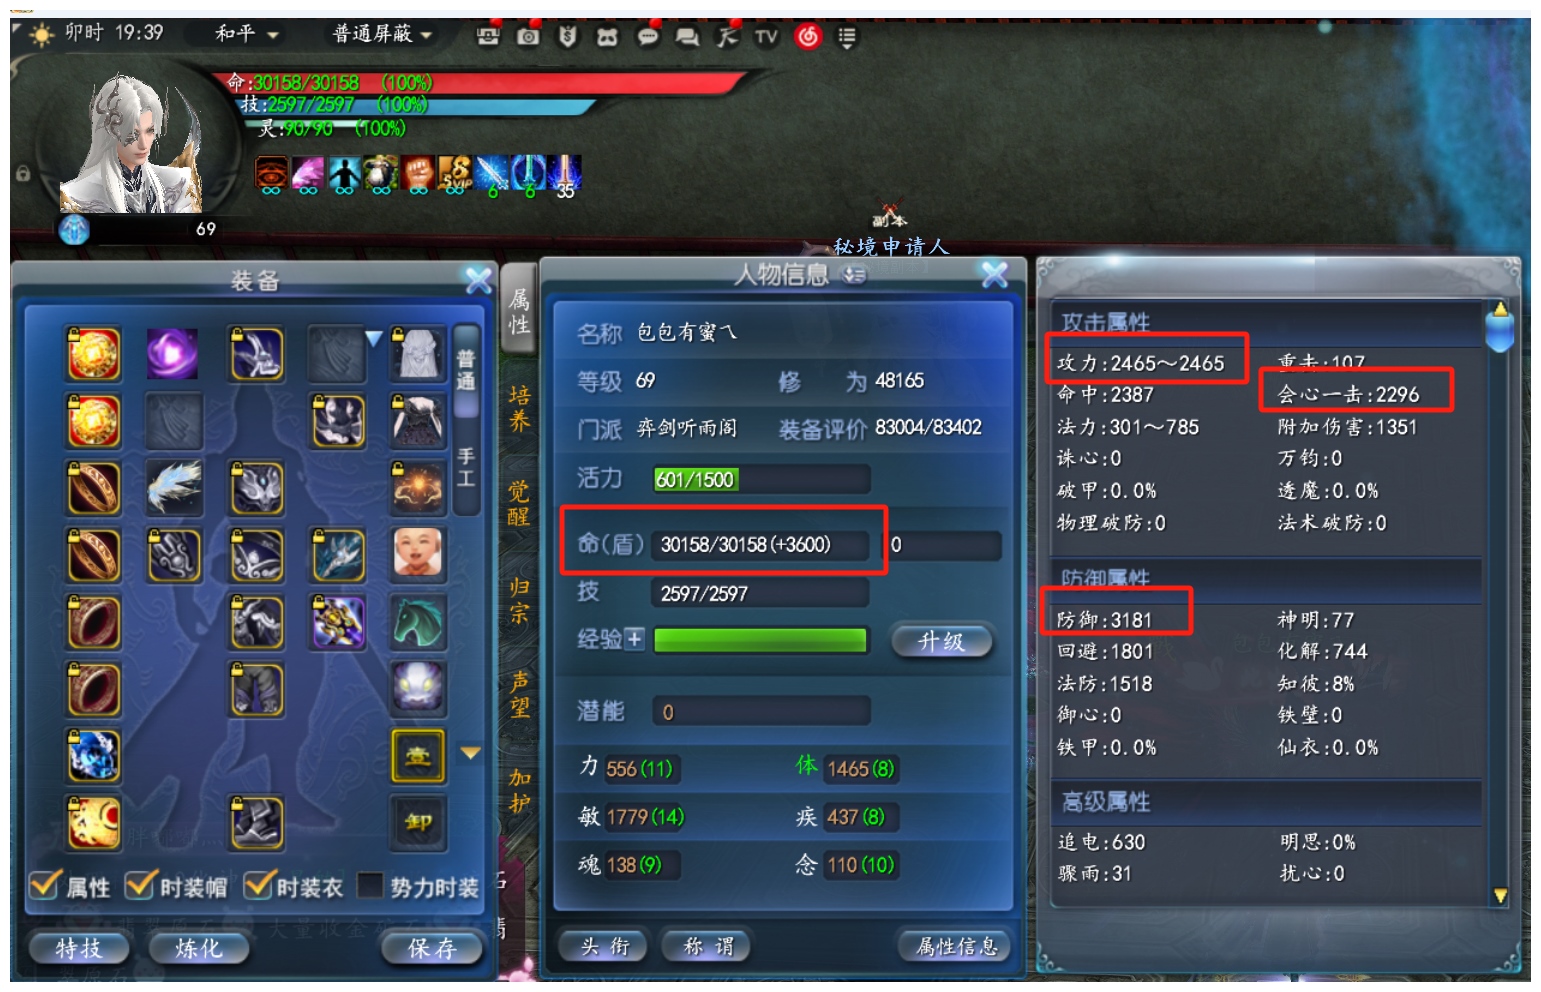Expand the yellow down arrow beside 壹 slot
Screen dimensions: 1541x992
470,752
